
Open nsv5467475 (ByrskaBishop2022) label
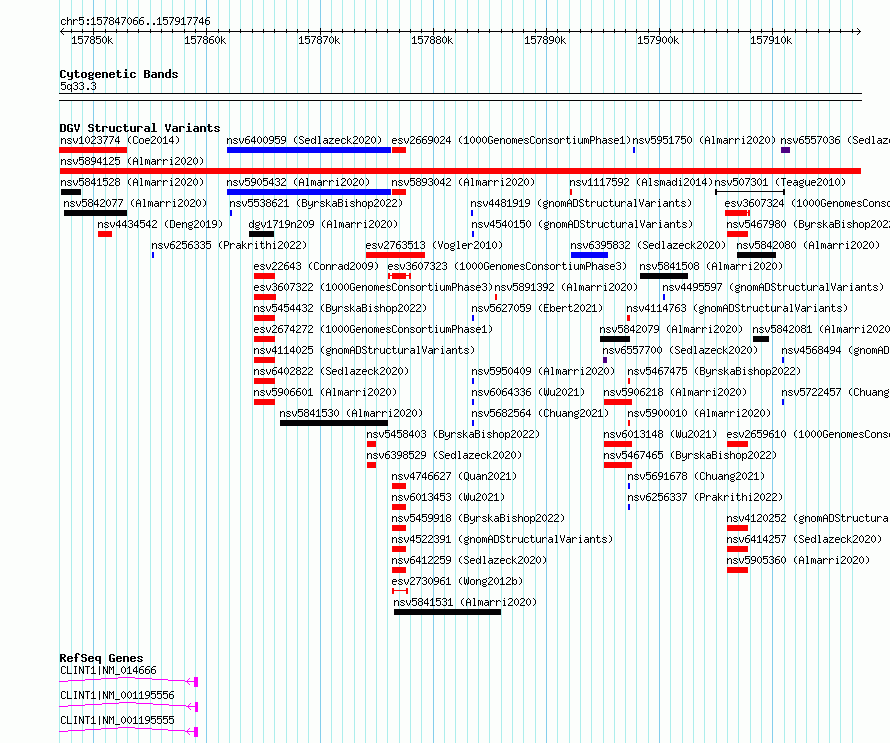click(x=714, y=371)
